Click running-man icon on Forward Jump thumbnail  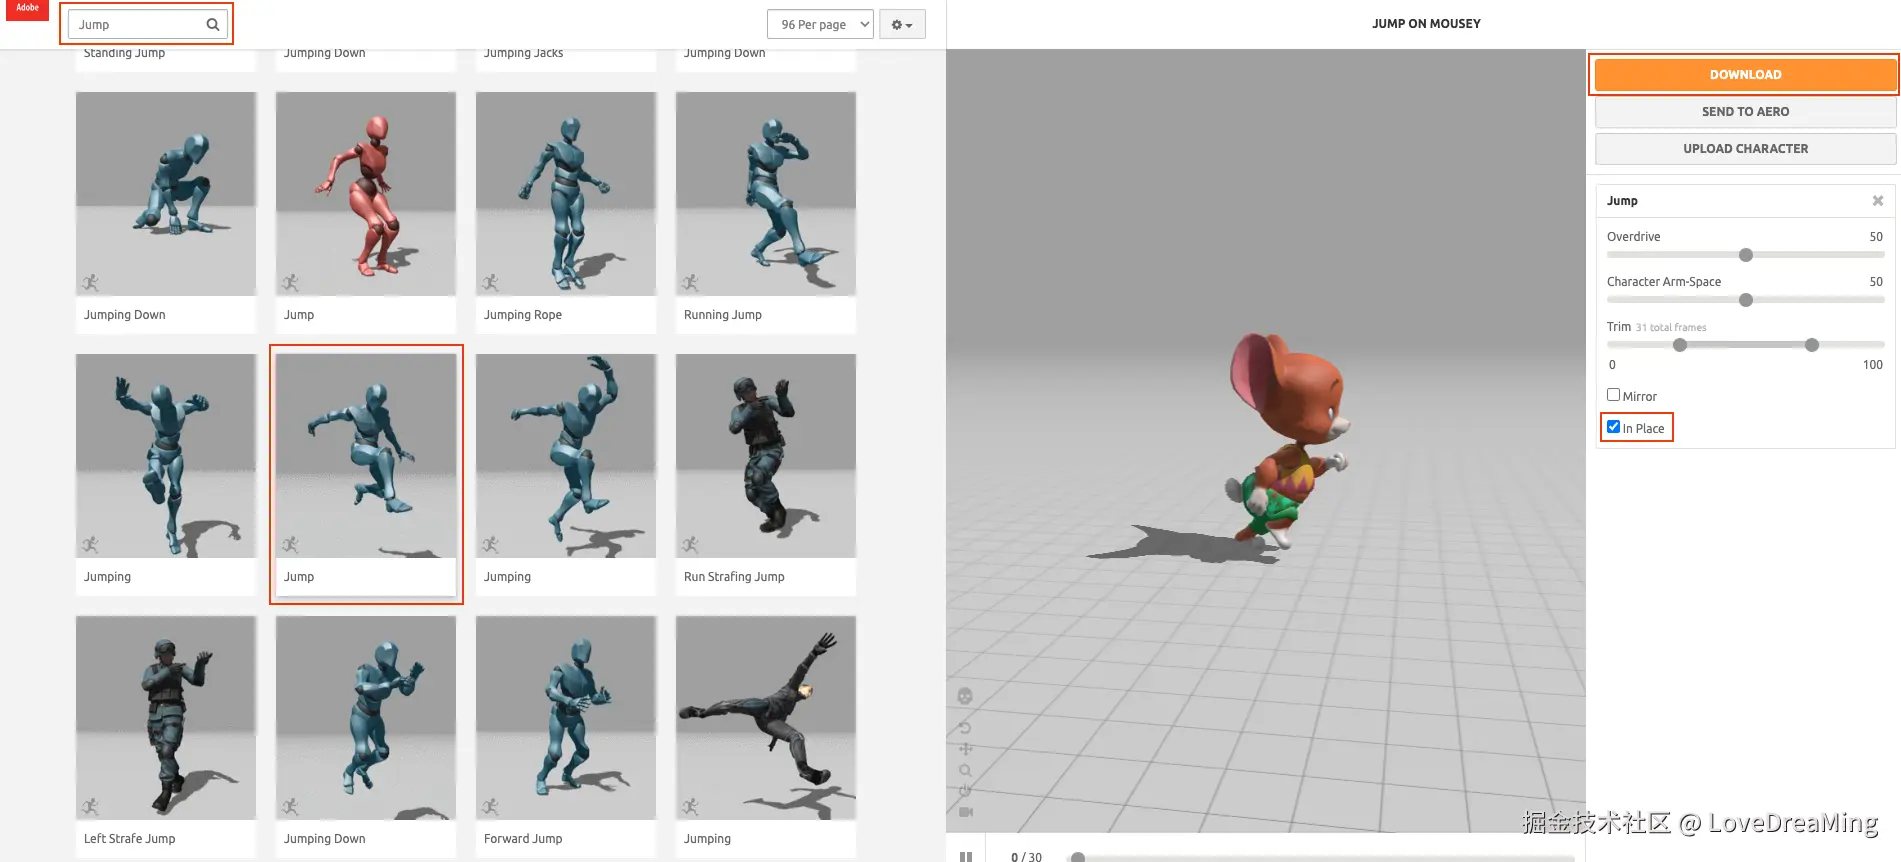(x=490, y=807)
